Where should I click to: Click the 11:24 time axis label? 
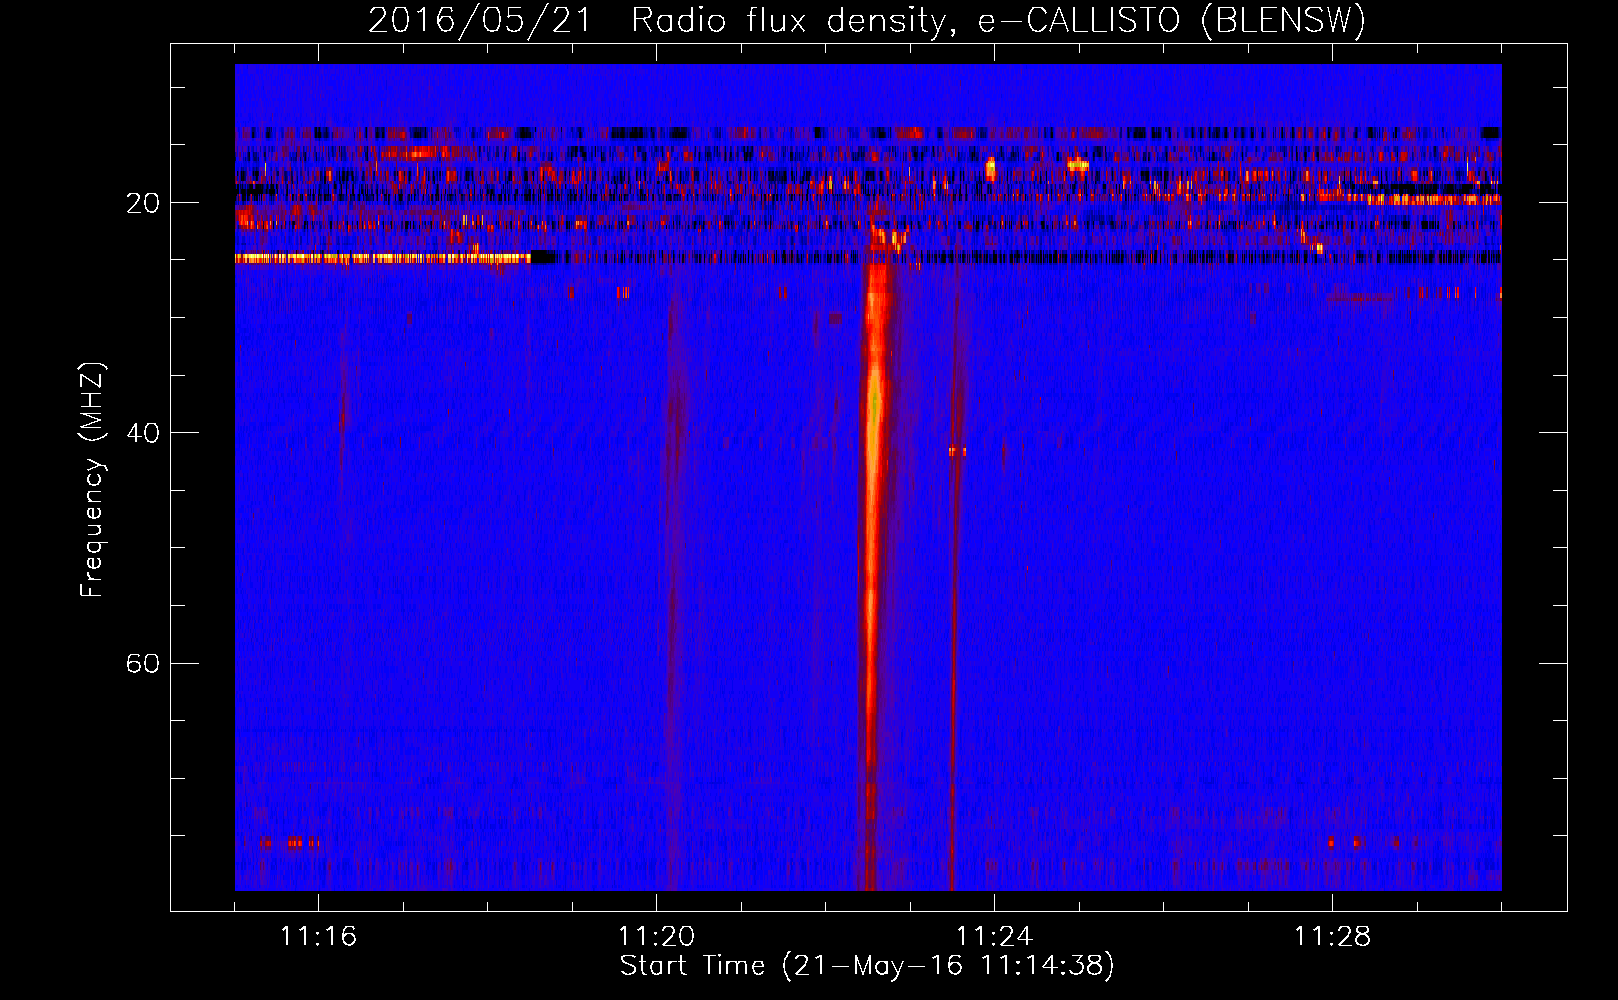[994, 936]
